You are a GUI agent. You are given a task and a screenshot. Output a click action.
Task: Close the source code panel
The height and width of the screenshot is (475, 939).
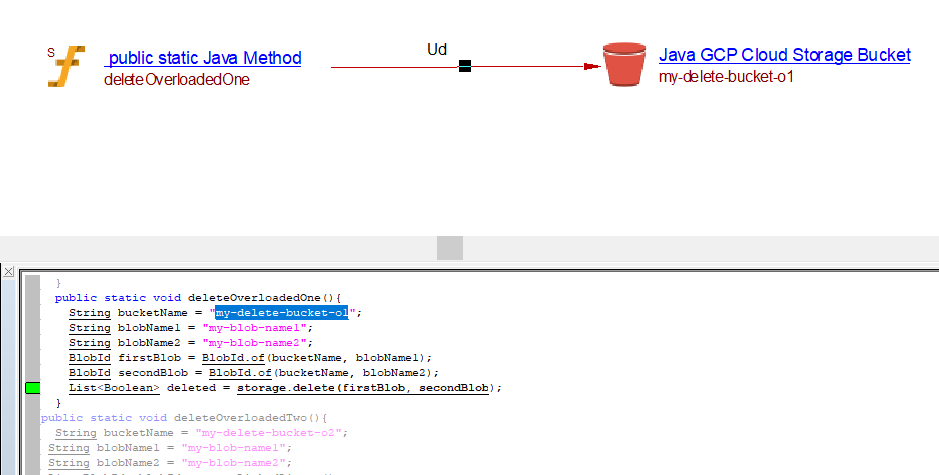(x=8, y=271)
